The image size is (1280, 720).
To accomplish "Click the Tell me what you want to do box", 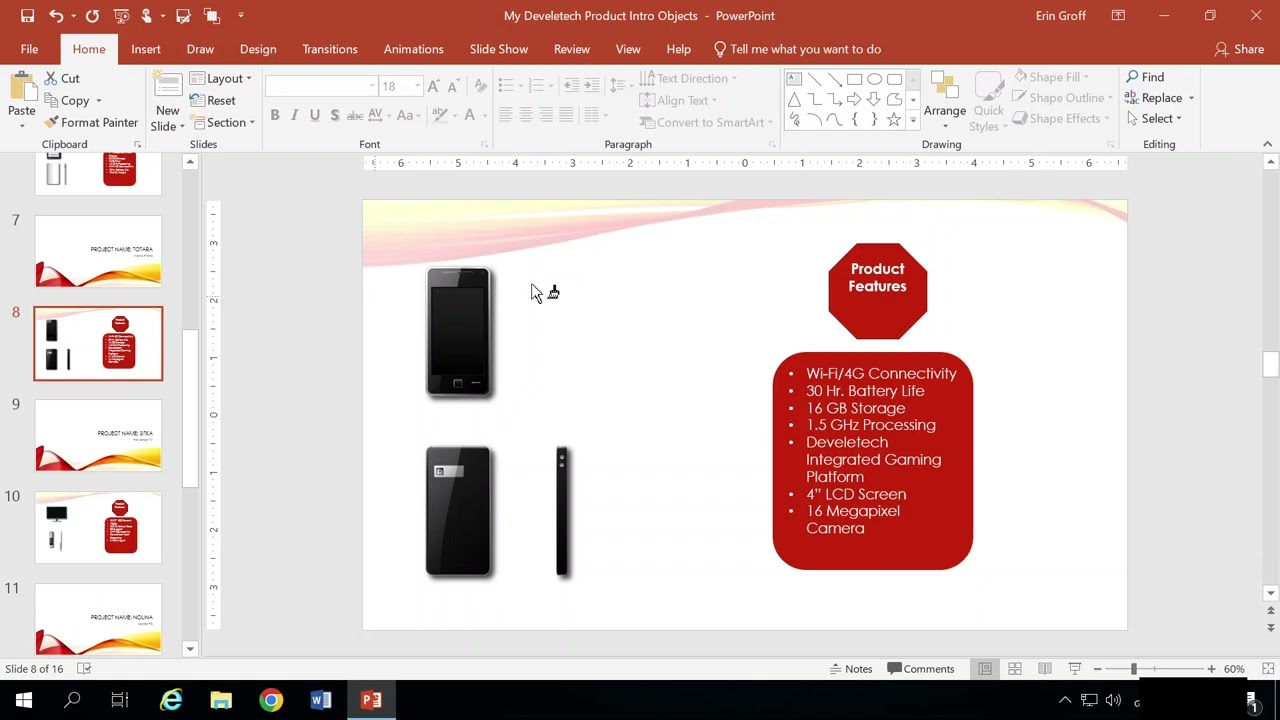I will [x=797, y=49].
